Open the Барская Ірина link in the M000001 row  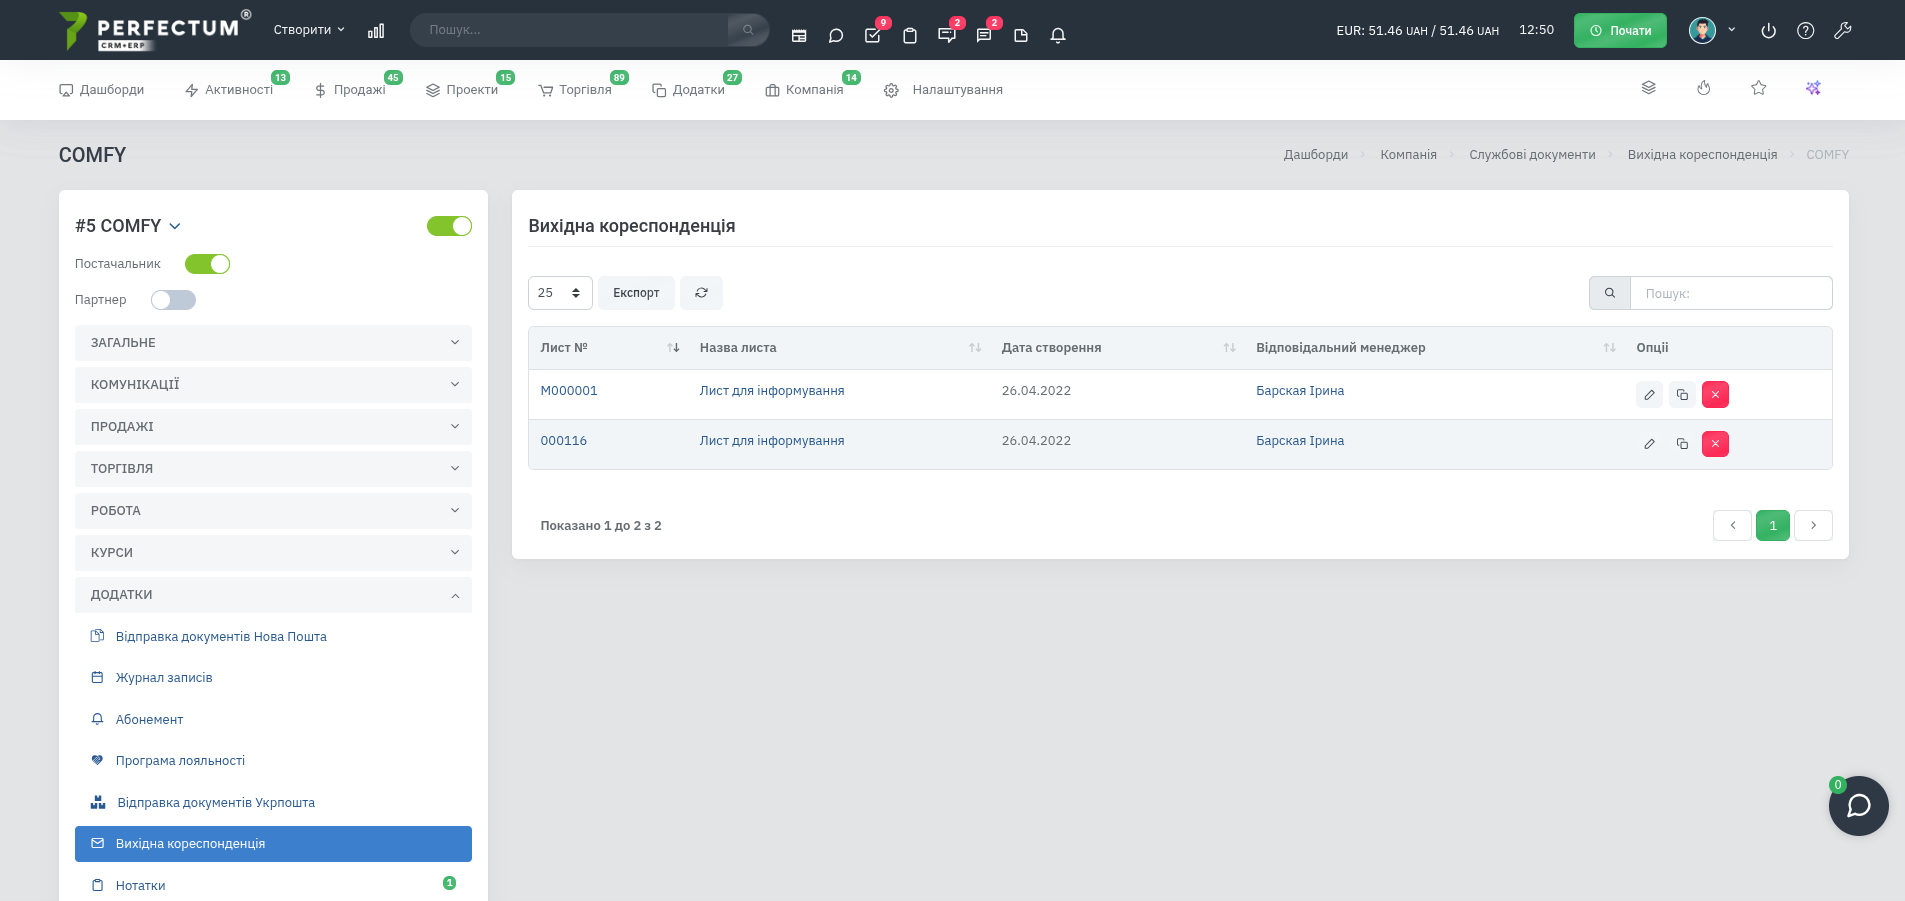click(x=1300, y=391)
